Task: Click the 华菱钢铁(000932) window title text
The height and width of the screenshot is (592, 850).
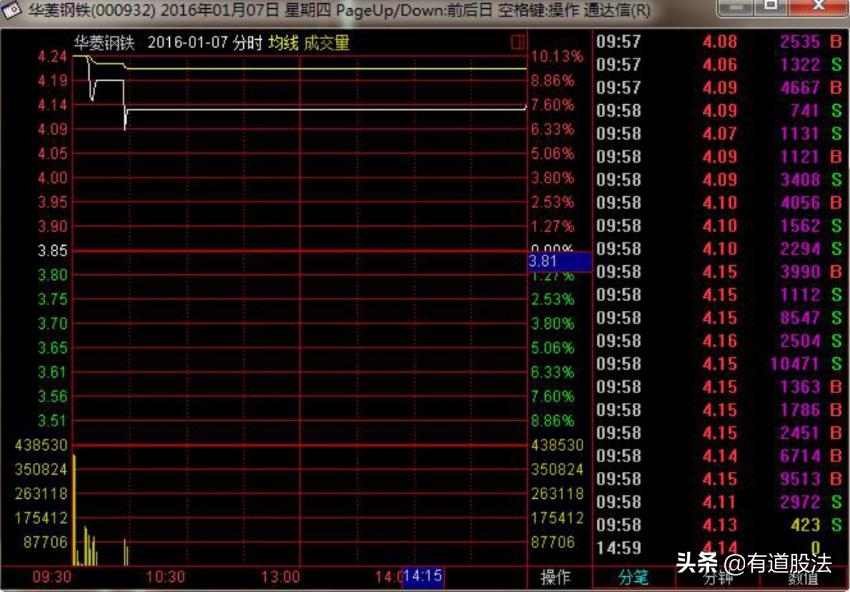Action: tap(92, 10)
